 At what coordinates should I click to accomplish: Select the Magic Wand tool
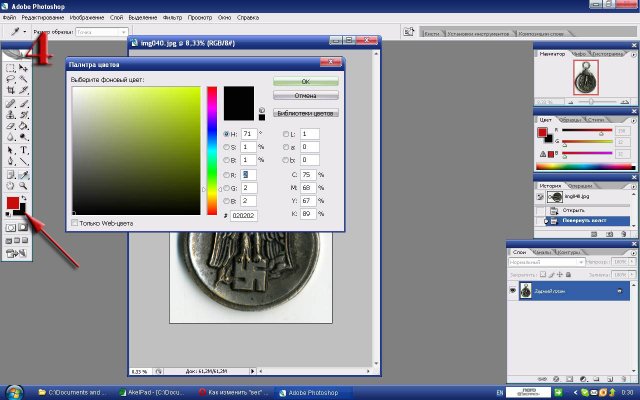point(23,79)
